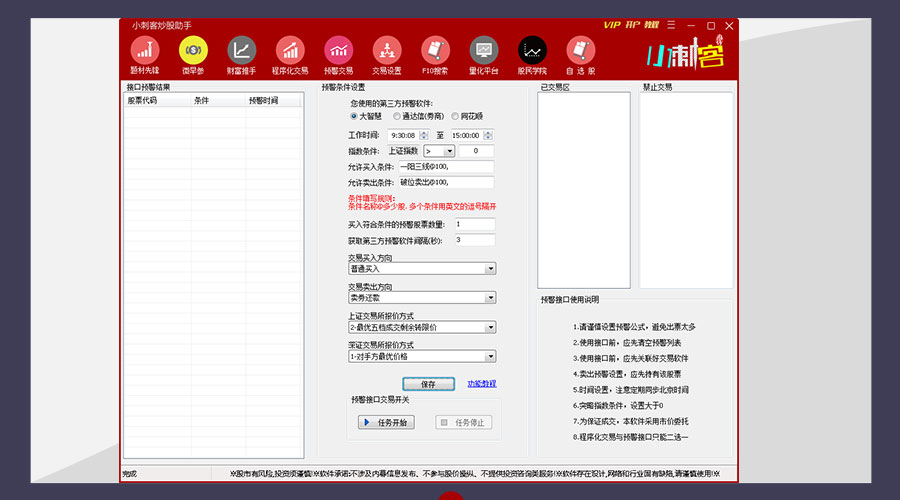Click the 保存 button
Screen dimensions: 900x500
tap(429, 384)
